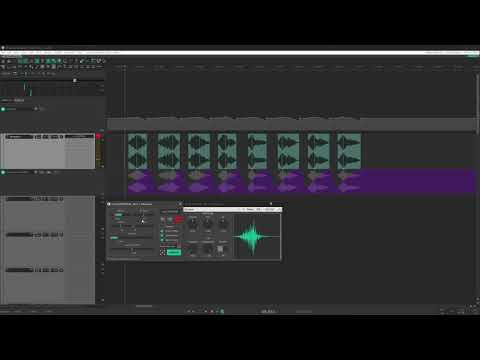480x360 pixels.
Task: Click the time display in the transport bar
Action: click(269, 311)
